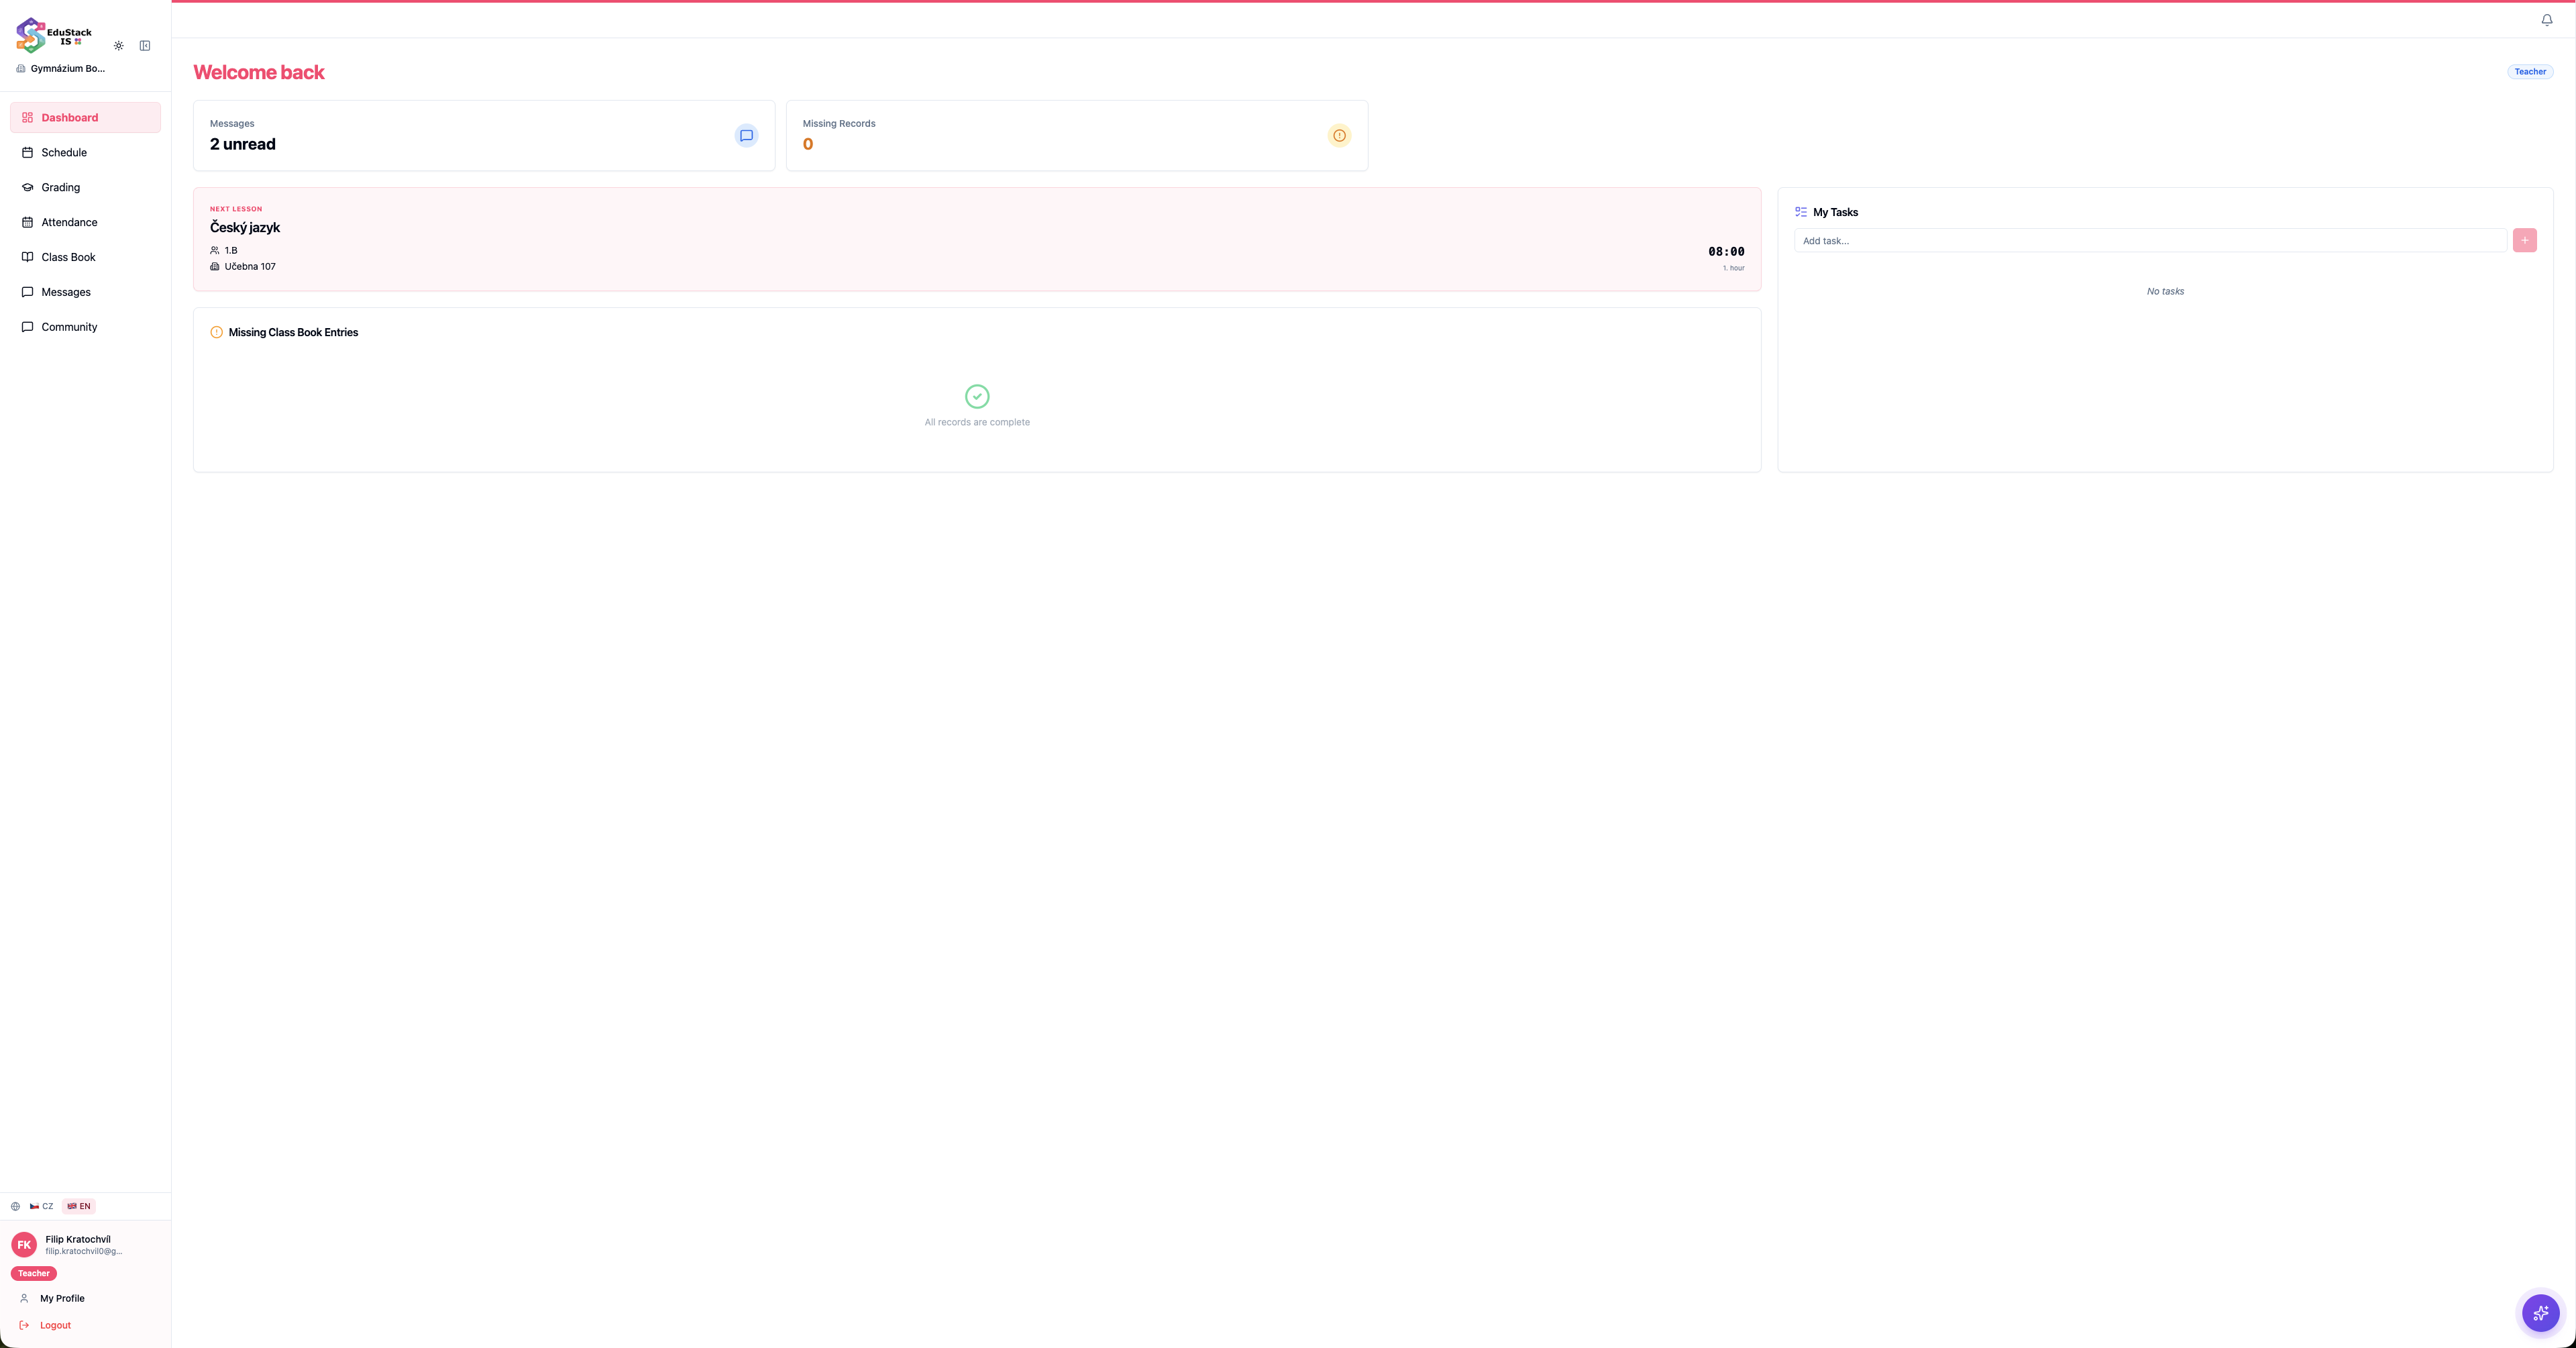Open the Class Book menu item

coord(85,257)
